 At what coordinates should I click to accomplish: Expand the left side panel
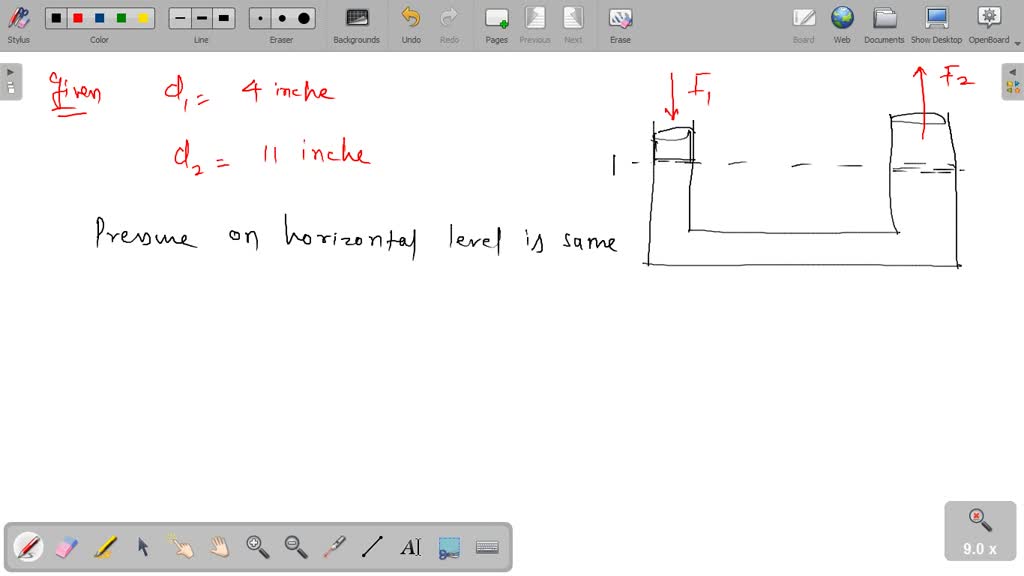click(x=9, y=71)
